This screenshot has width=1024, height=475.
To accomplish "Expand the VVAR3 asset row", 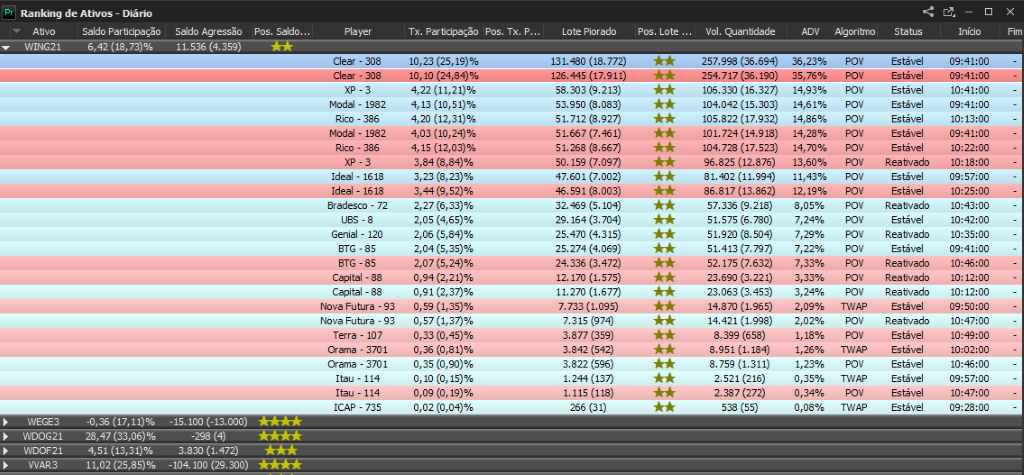I will click(x=6, y=465).
